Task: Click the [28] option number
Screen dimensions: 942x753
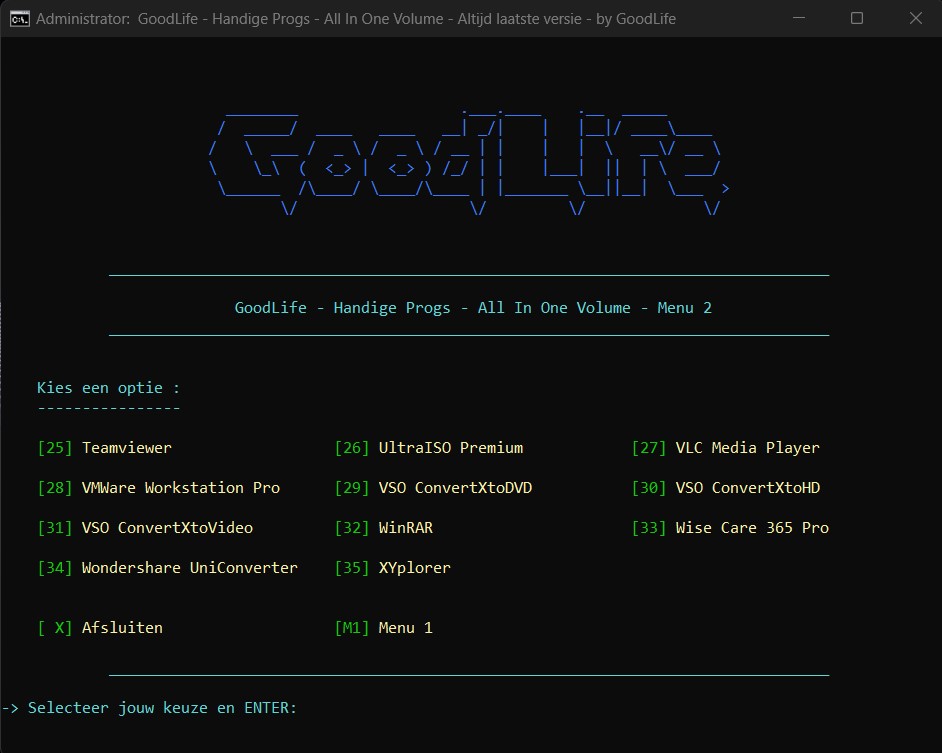Action: click(x=55, y=487)
